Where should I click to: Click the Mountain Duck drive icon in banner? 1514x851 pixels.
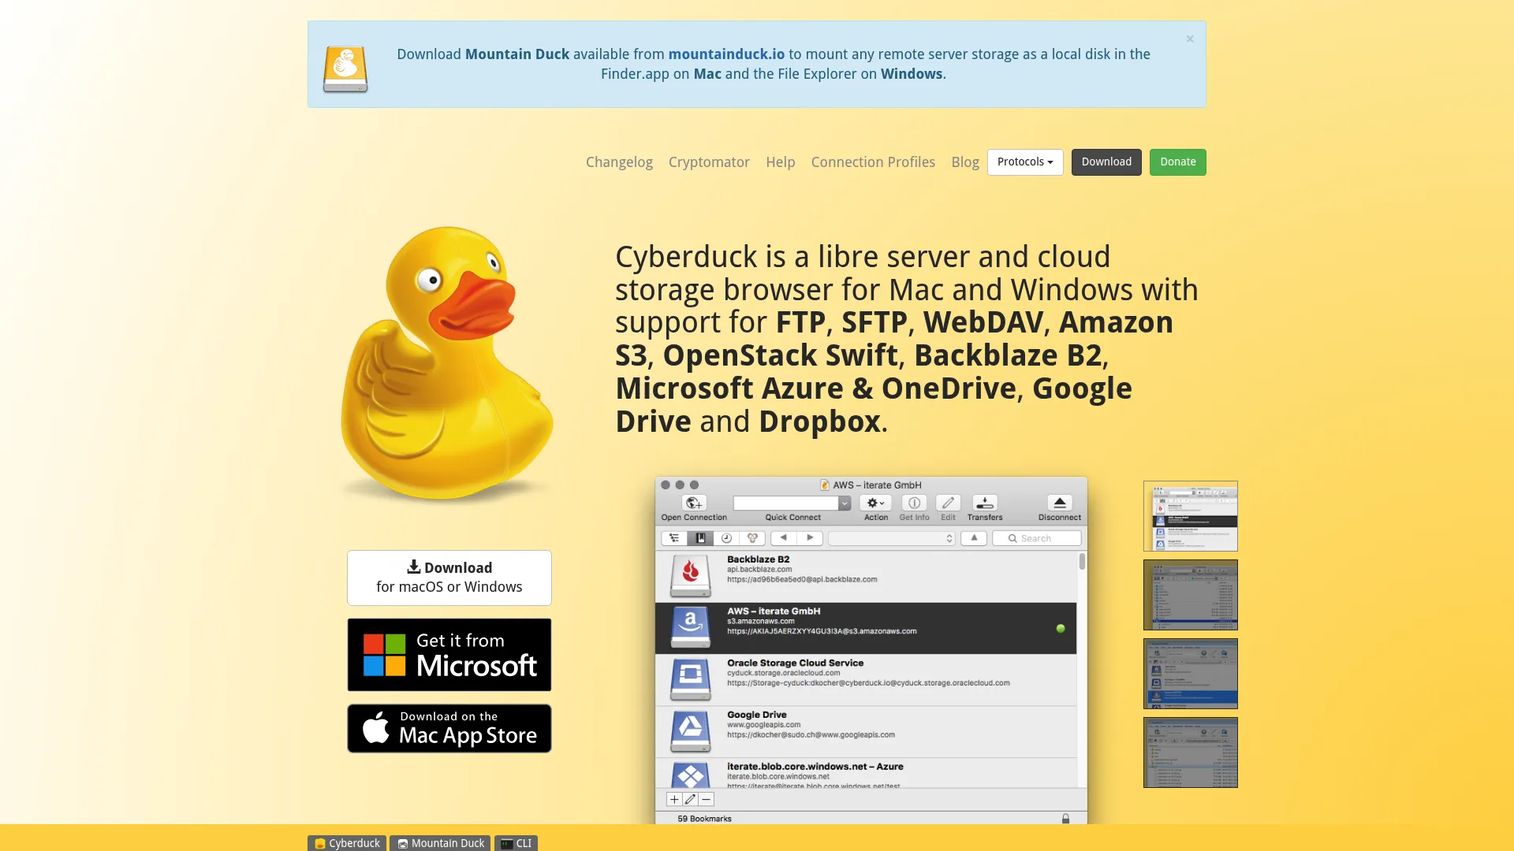click(345, 70)
